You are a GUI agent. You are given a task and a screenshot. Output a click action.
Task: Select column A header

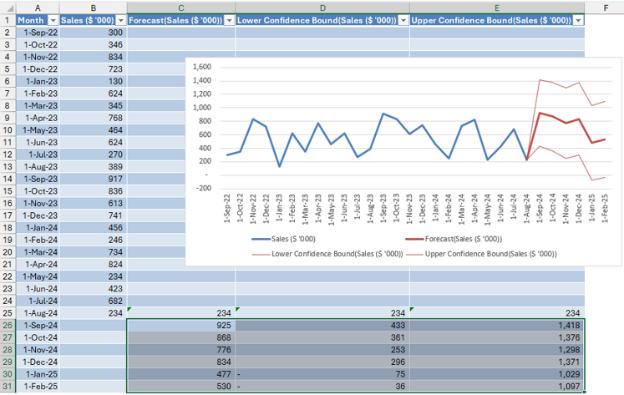[x=38, y=8]
